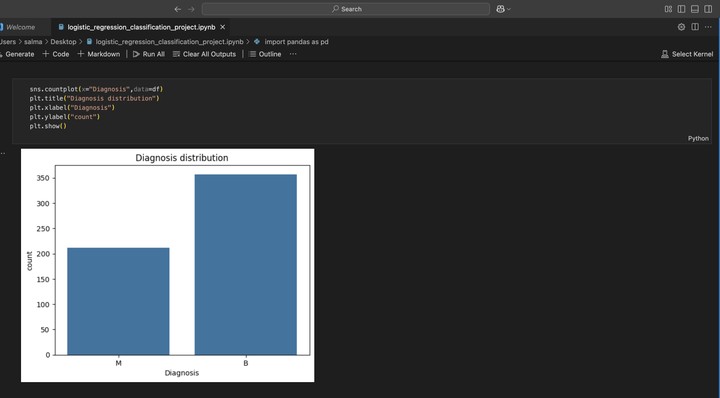Screen dimensions: 720x398
Task: Click Select Kernel
Action: (687, 54)
